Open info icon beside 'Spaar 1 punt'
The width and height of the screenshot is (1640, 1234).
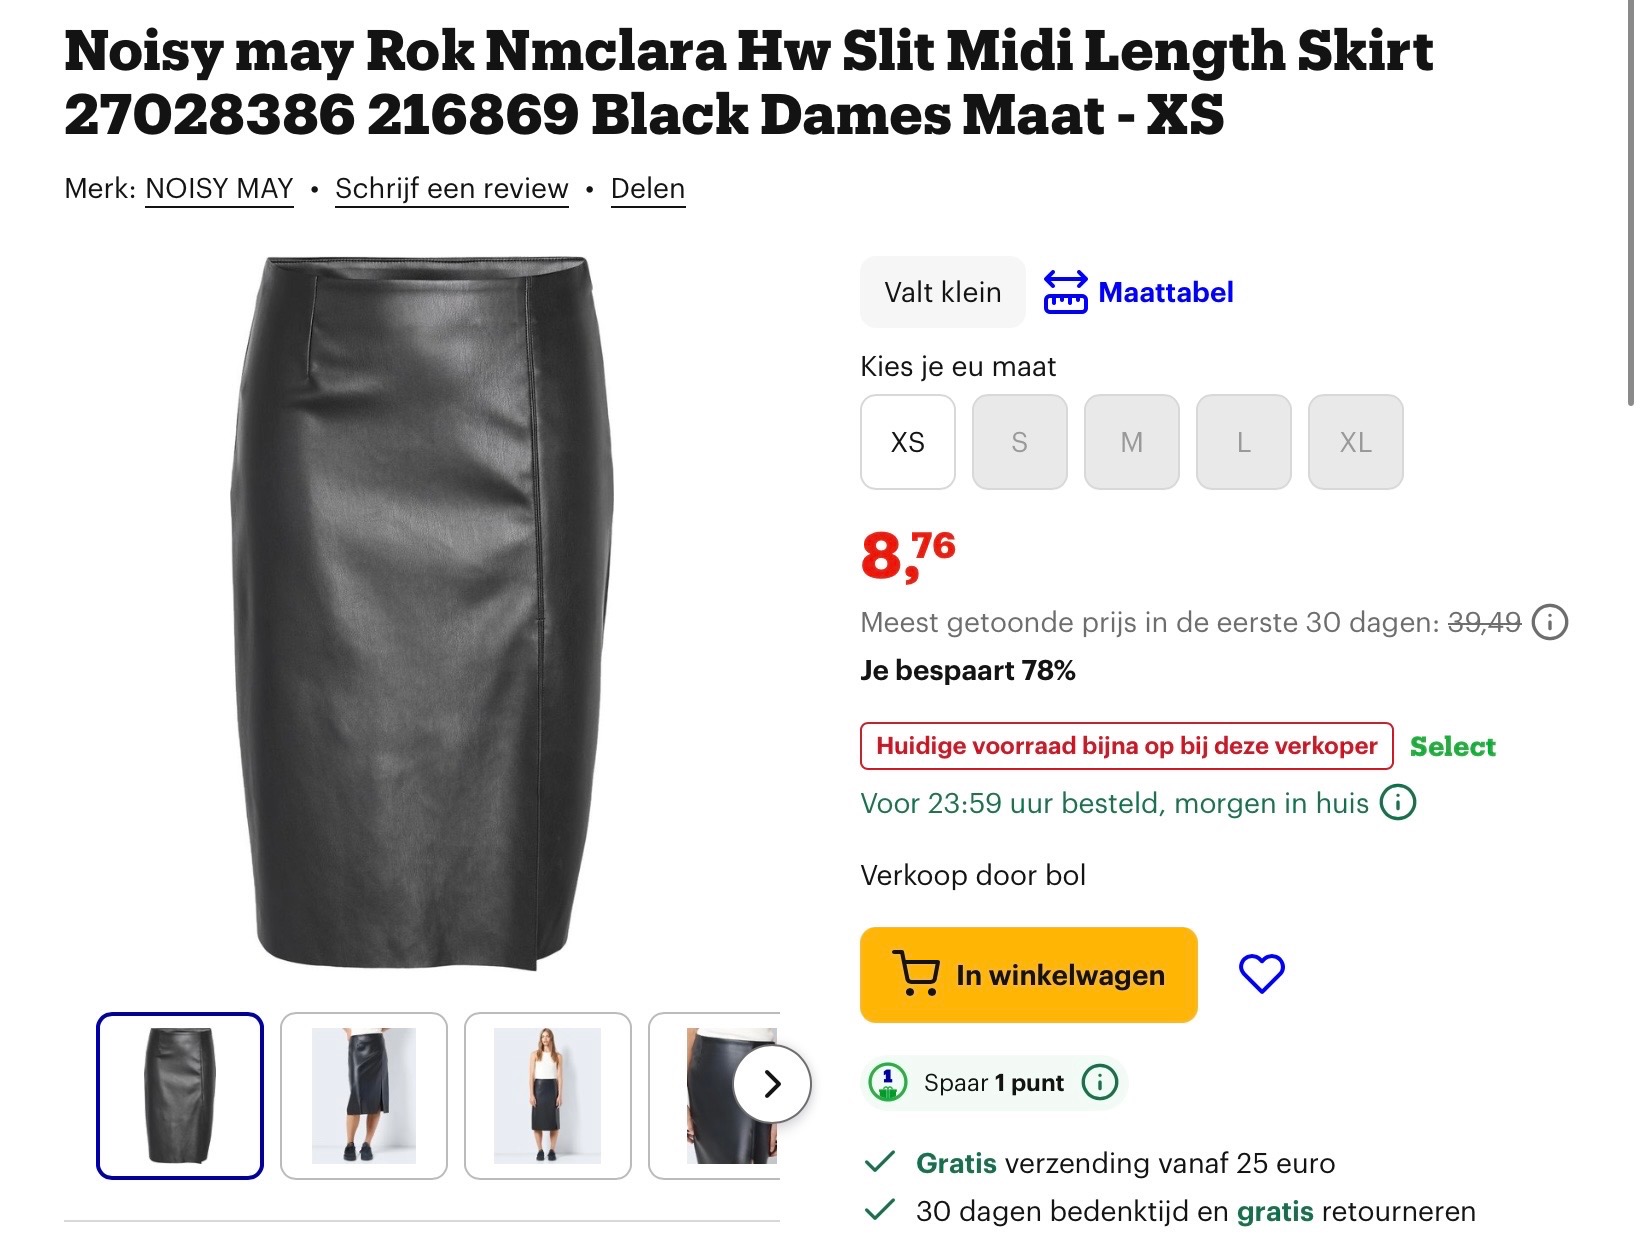1100,1082
